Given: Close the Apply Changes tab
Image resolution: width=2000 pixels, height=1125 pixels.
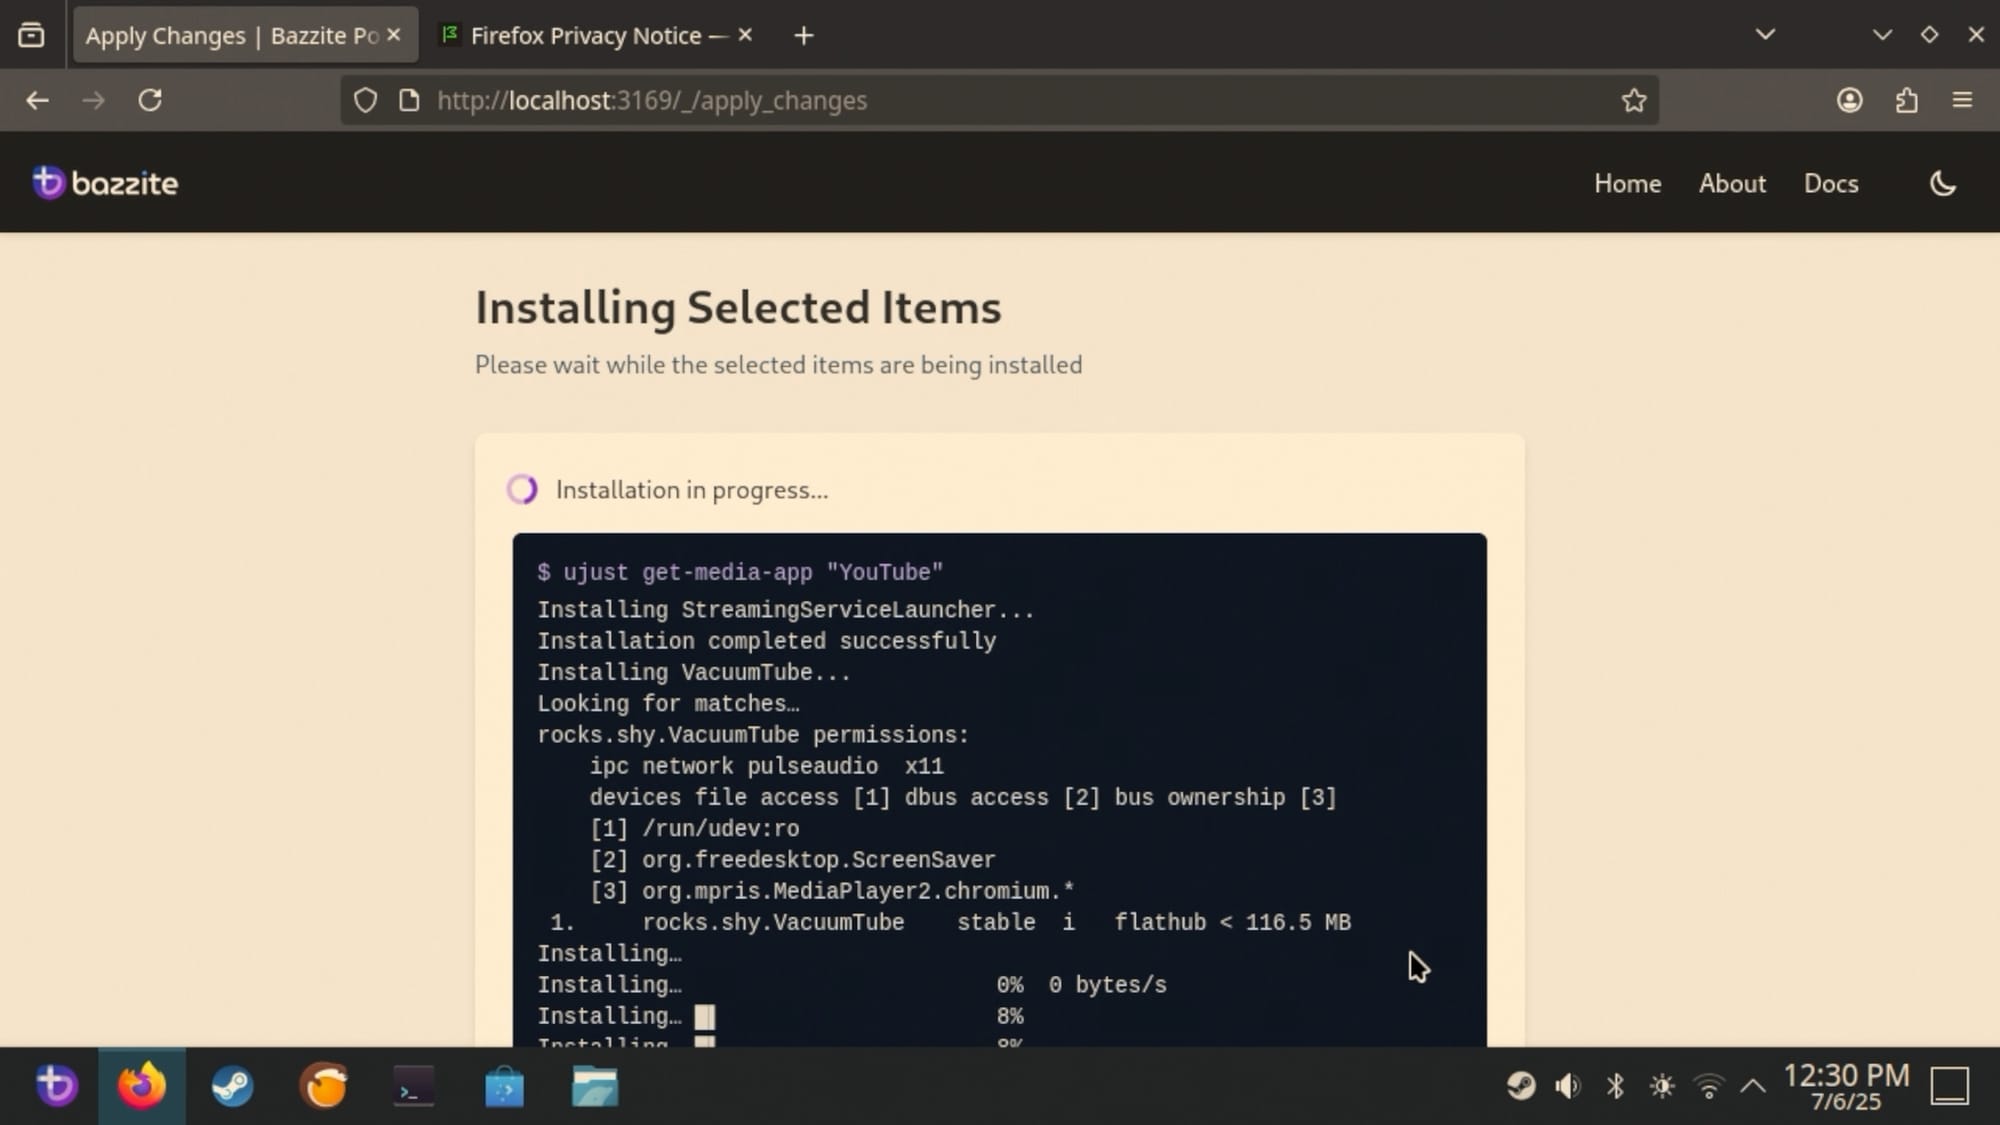Looking at the screenshot, I should tap(394, 35).
